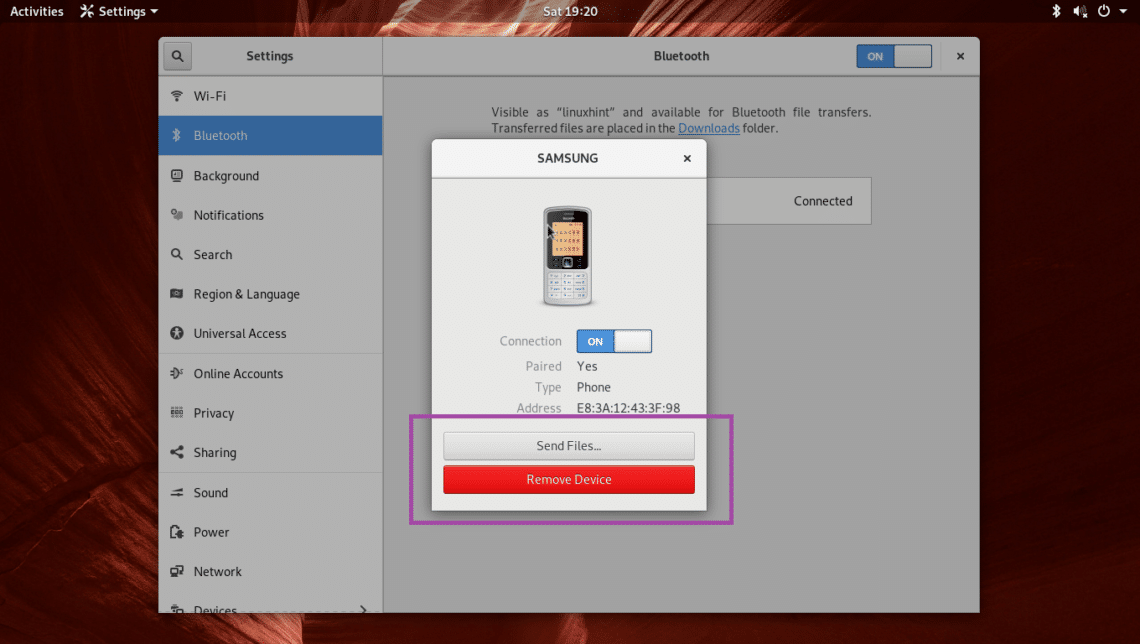Select Online Accounts in sidebar
This screenshot has height=644, width=1140.
[x=270, y=373]
